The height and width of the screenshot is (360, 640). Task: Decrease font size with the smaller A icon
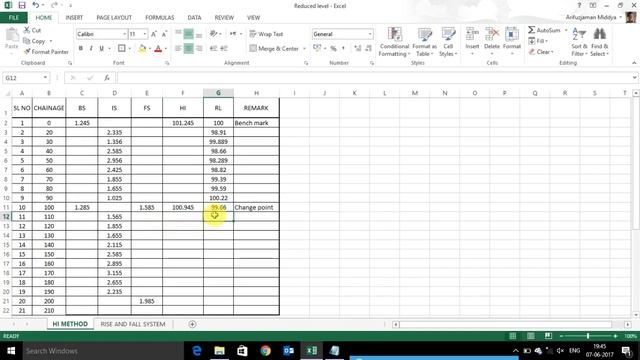coord(164,34)
